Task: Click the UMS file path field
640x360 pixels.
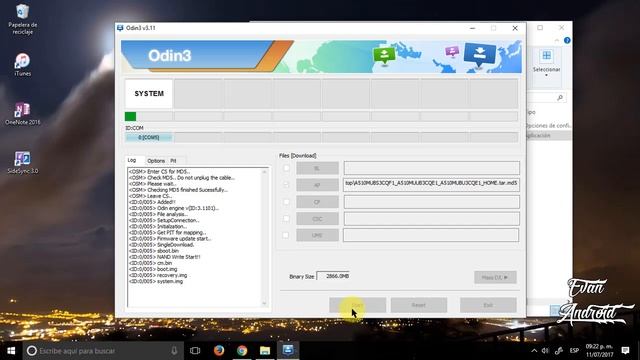Action: click(x=431, y=235)
